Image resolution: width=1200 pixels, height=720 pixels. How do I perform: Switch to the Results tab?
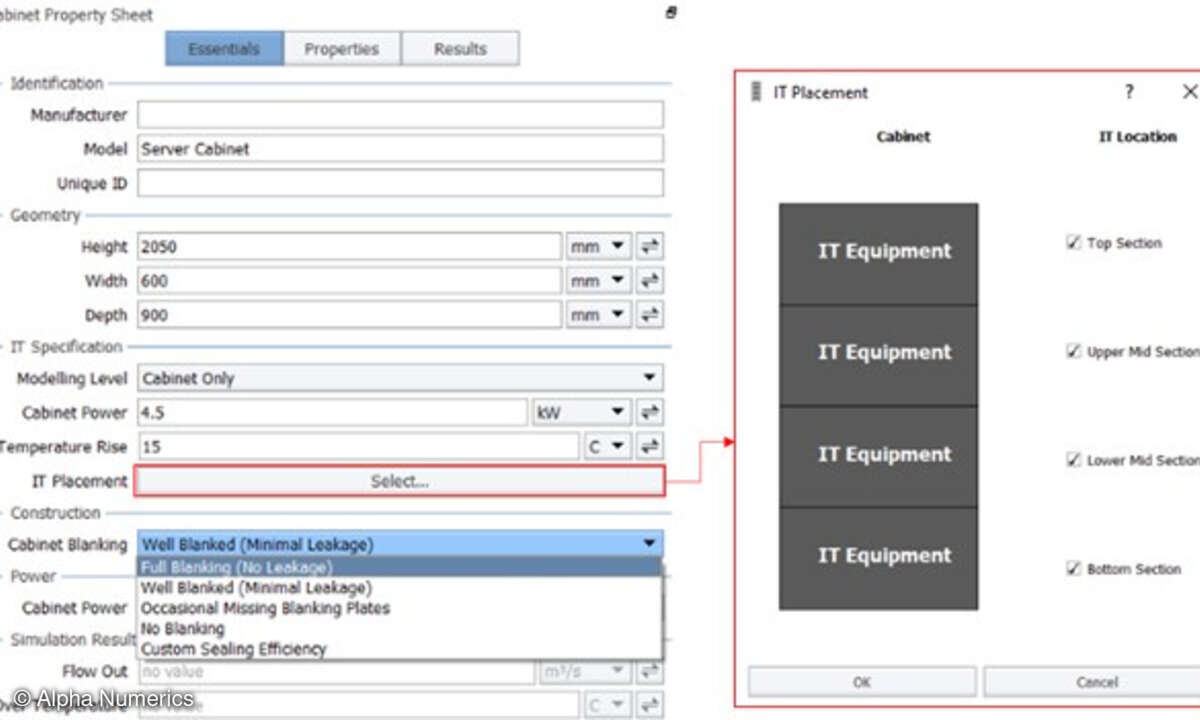click(x=460, y=49)
